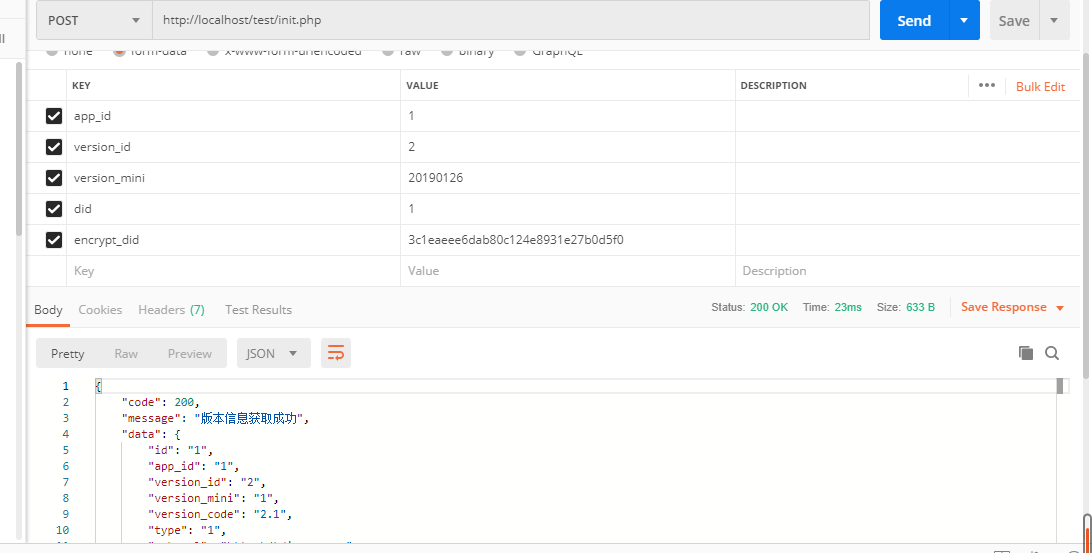Open the Test Results tab
Screen dimensions: 1092x553
point(258,310)
